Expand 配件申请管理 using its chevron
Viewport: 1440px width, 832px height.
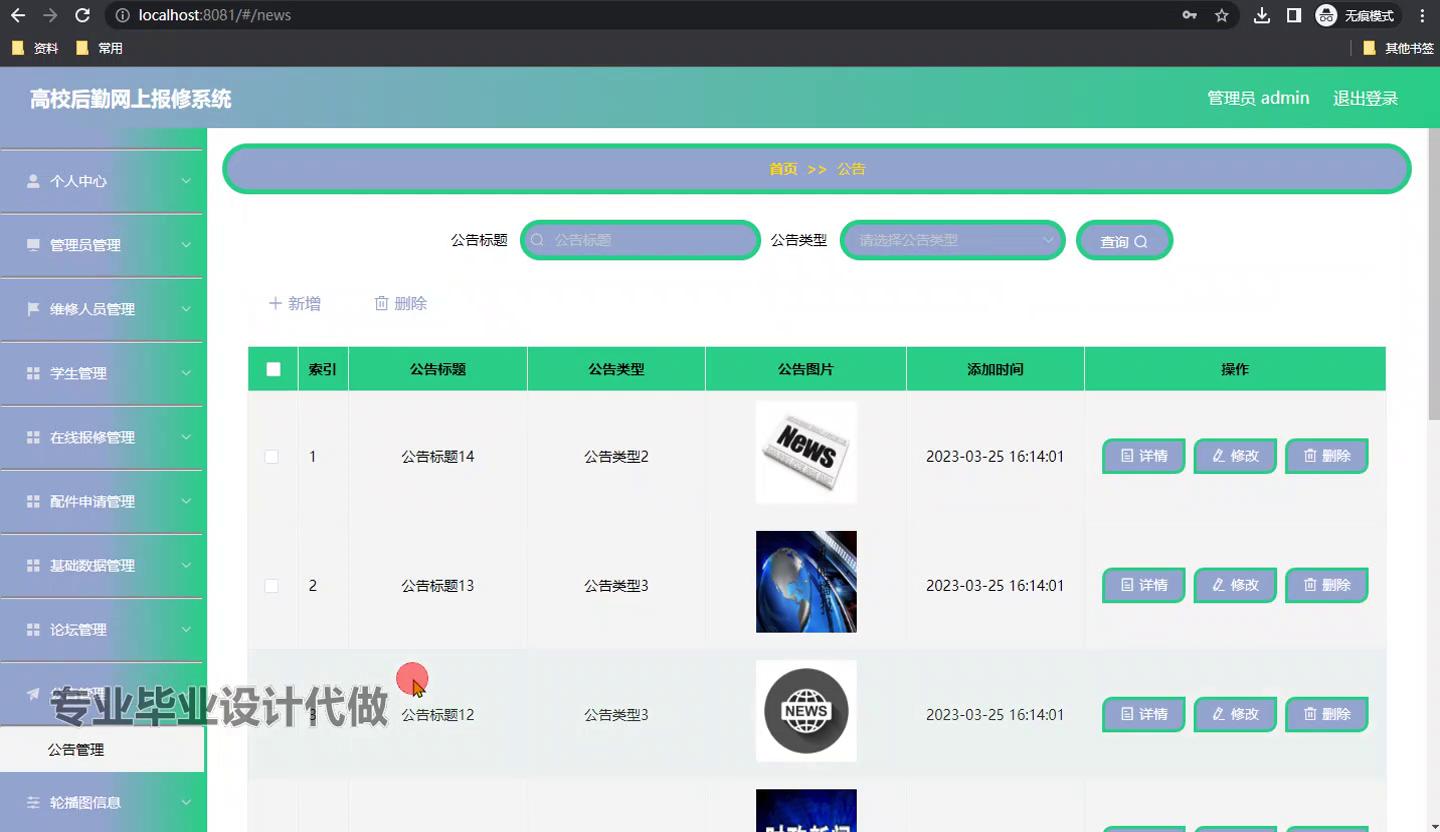point(186,501)
